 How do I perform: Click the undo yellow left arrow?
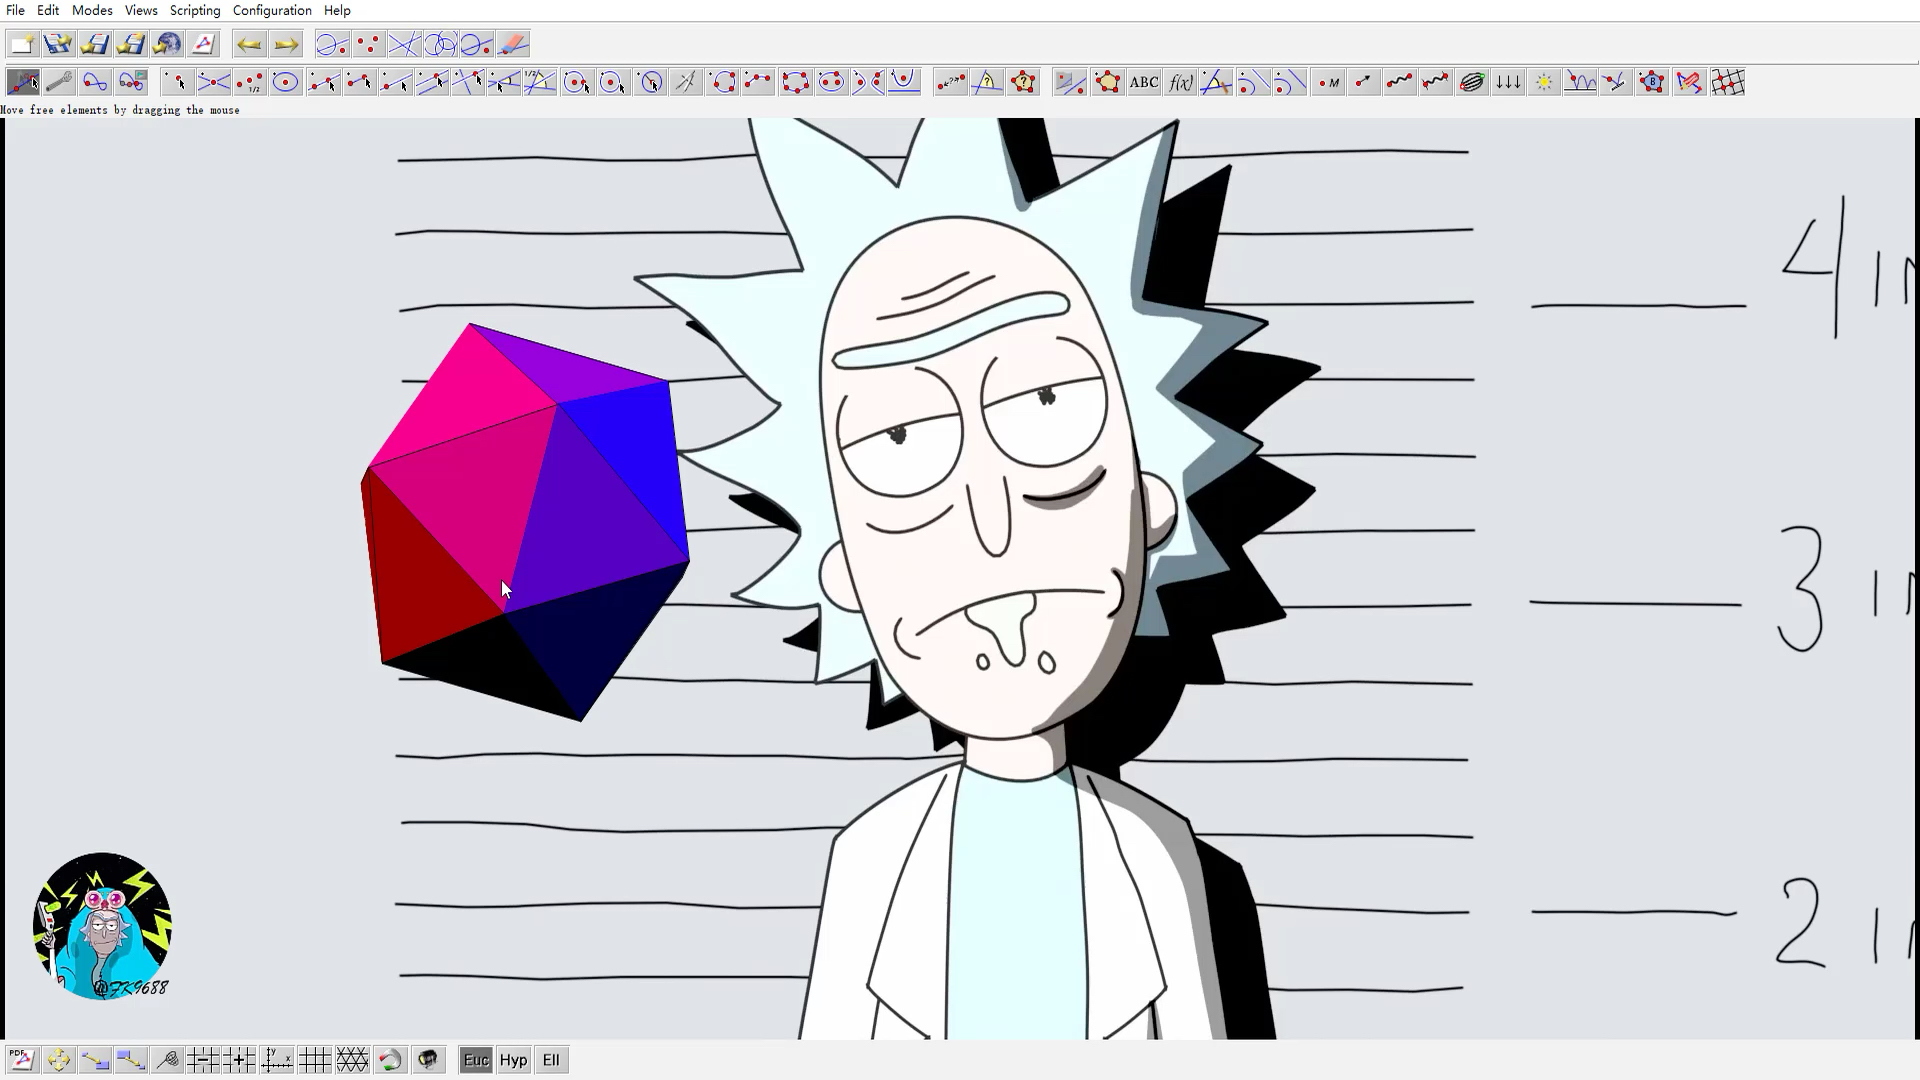coord(249,44)
